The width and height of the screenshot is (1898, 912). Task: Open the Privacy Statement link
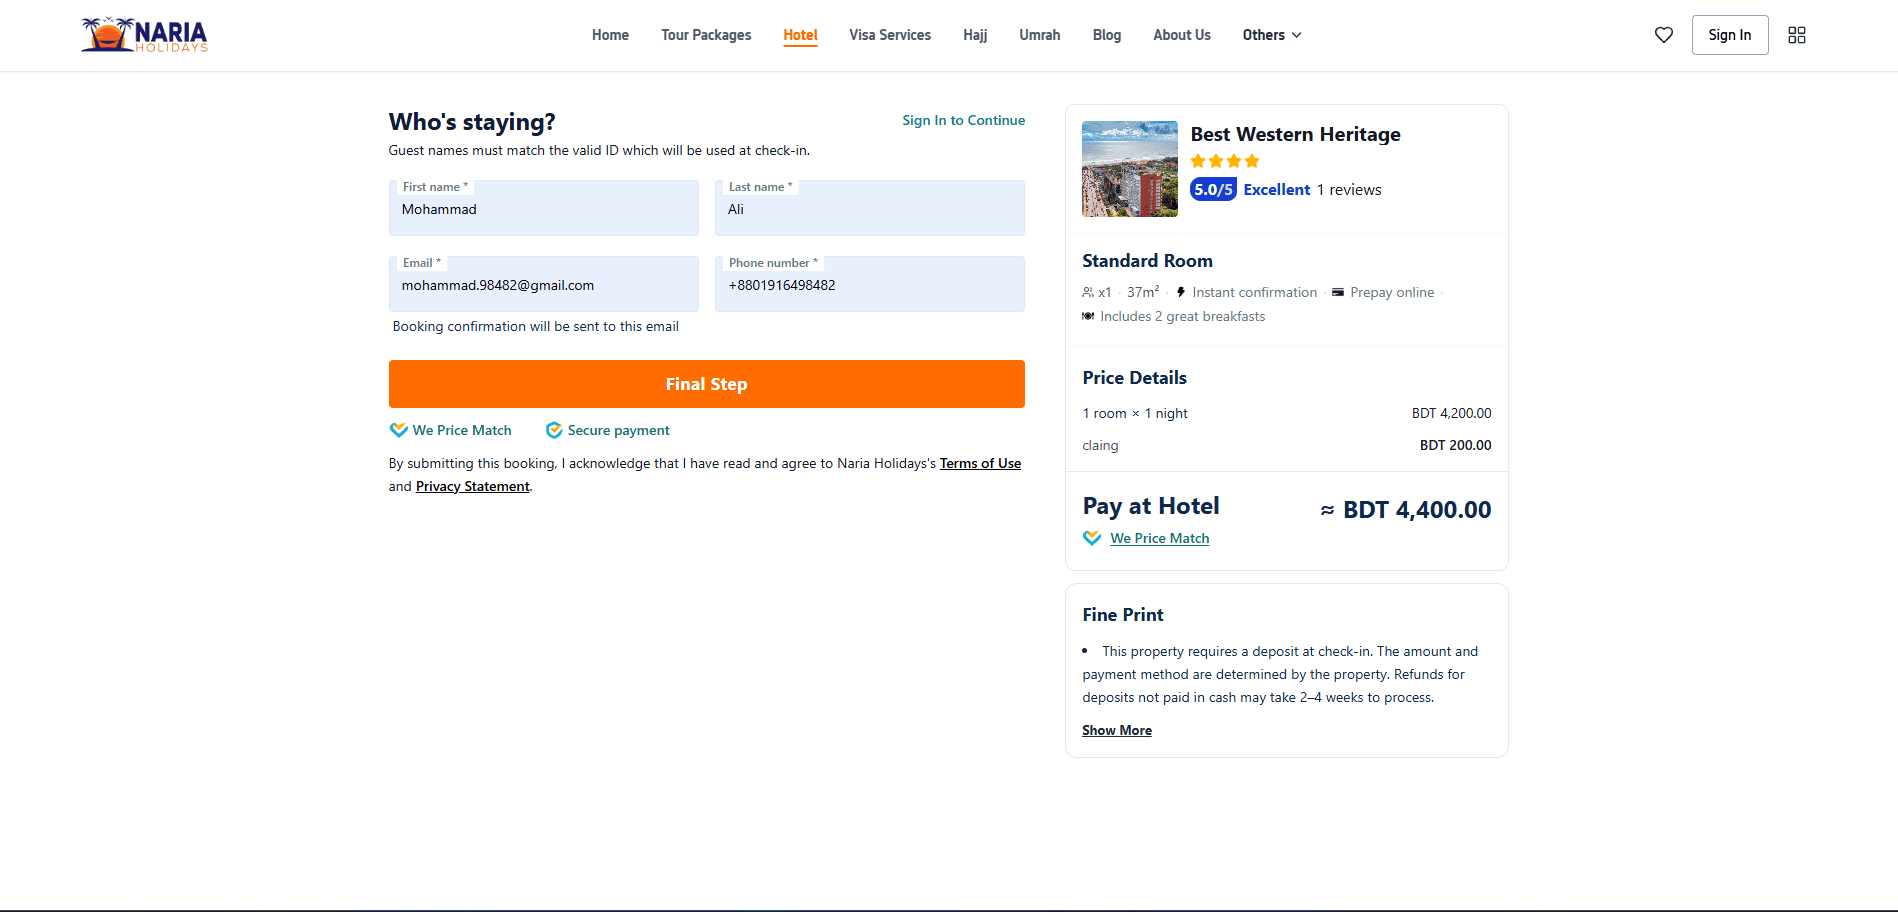click(x=473, y=486)
